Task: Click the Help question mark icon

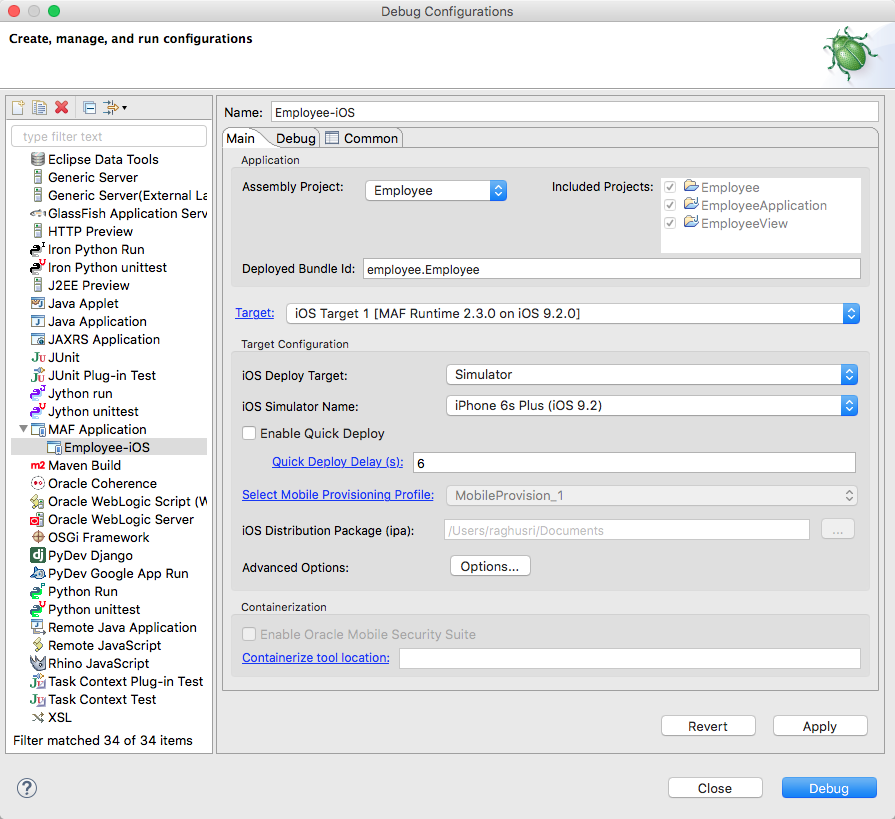Action: coord(27,788)
